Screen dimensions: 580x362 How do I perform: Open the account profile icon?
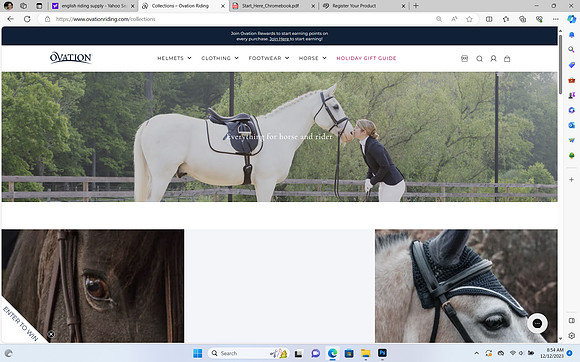(x=493, y=58)
